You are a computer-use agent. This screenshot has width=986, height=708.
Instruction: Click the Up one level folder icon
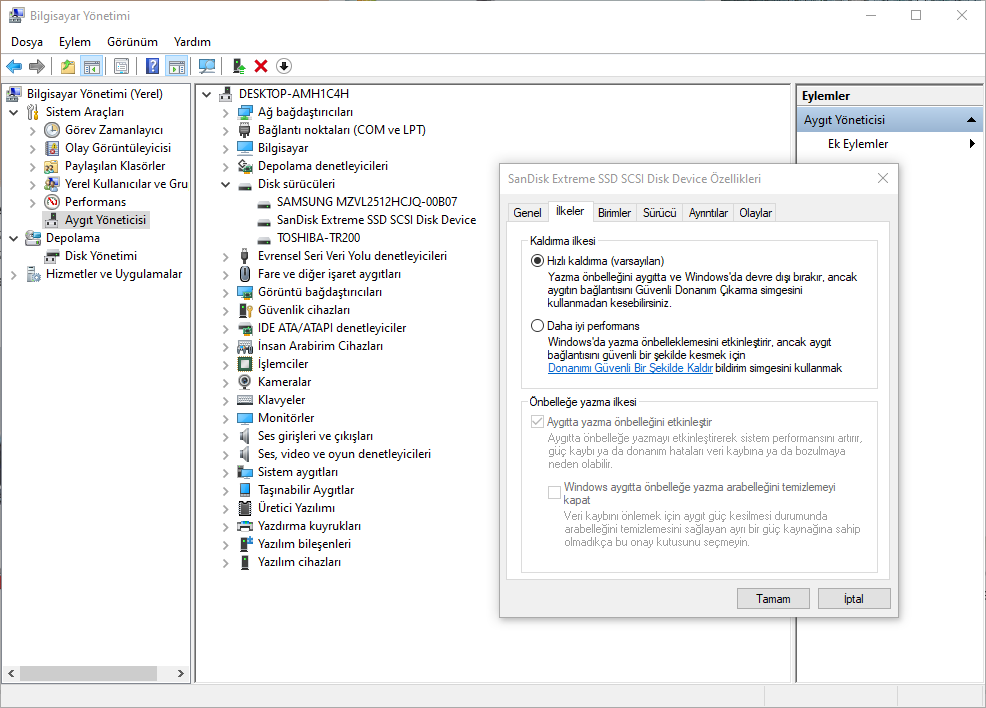point(67,66)
